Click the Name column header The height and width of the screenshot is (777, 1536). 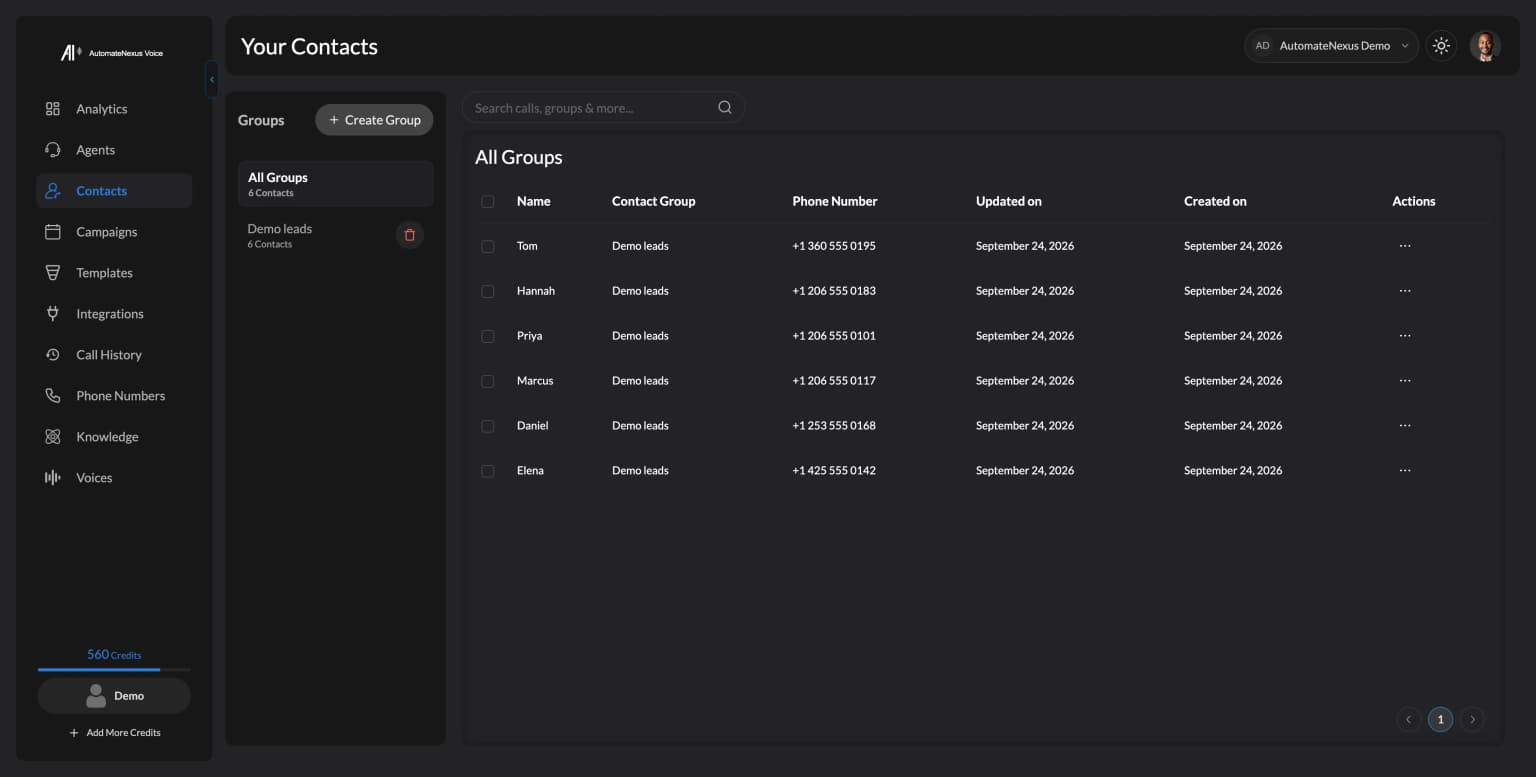(534, 201)
